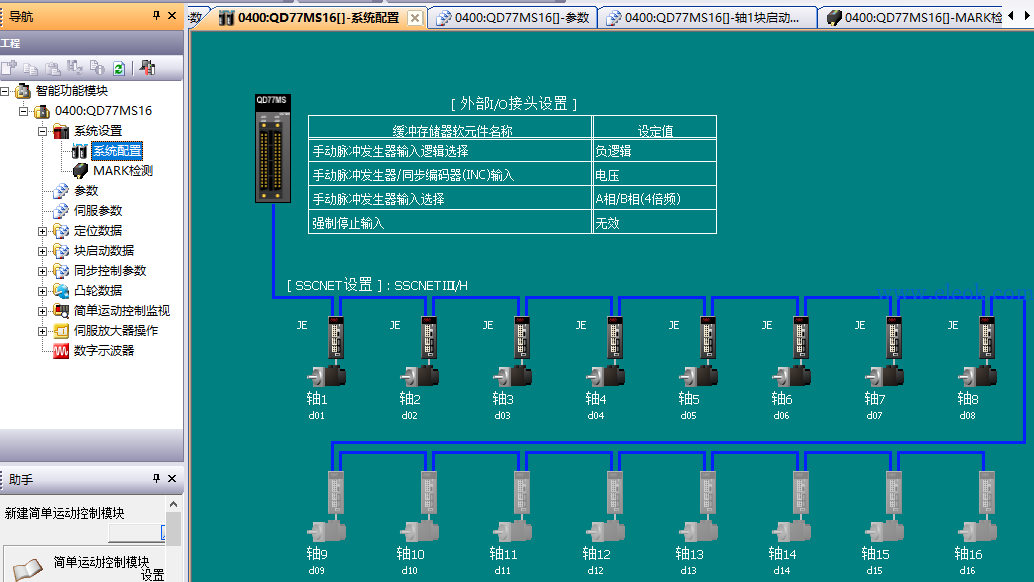
Task: Close the 导航 navigation panel
Action: (172, 15)
